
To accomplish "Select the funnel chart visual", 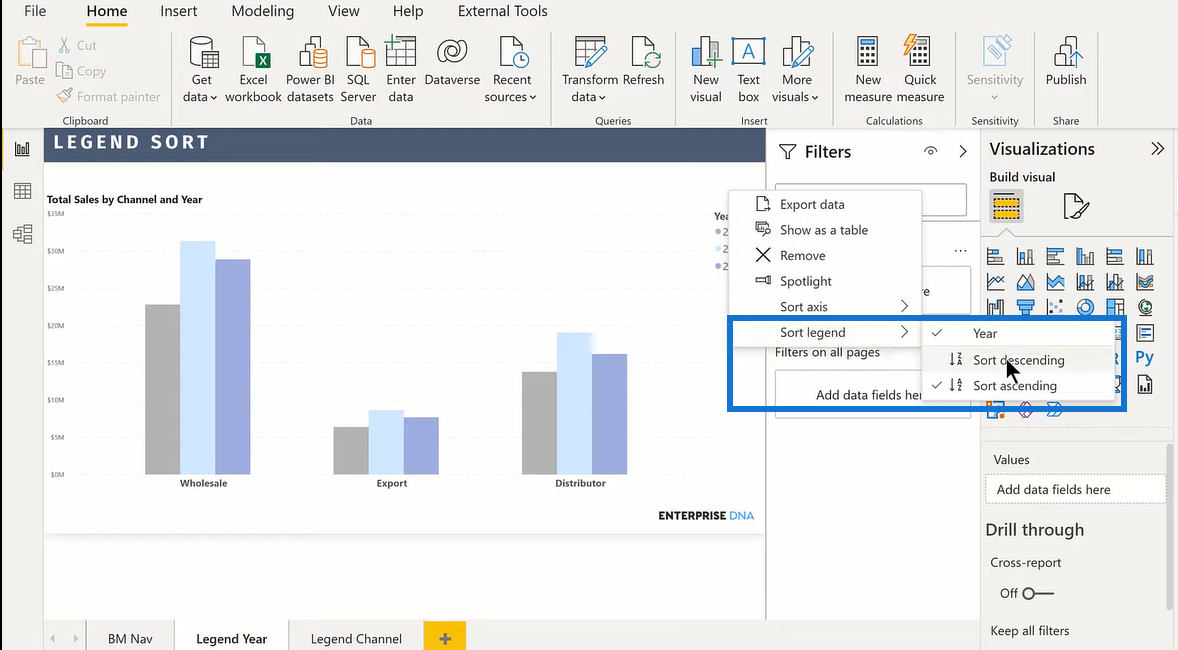I will [1025, 307].
